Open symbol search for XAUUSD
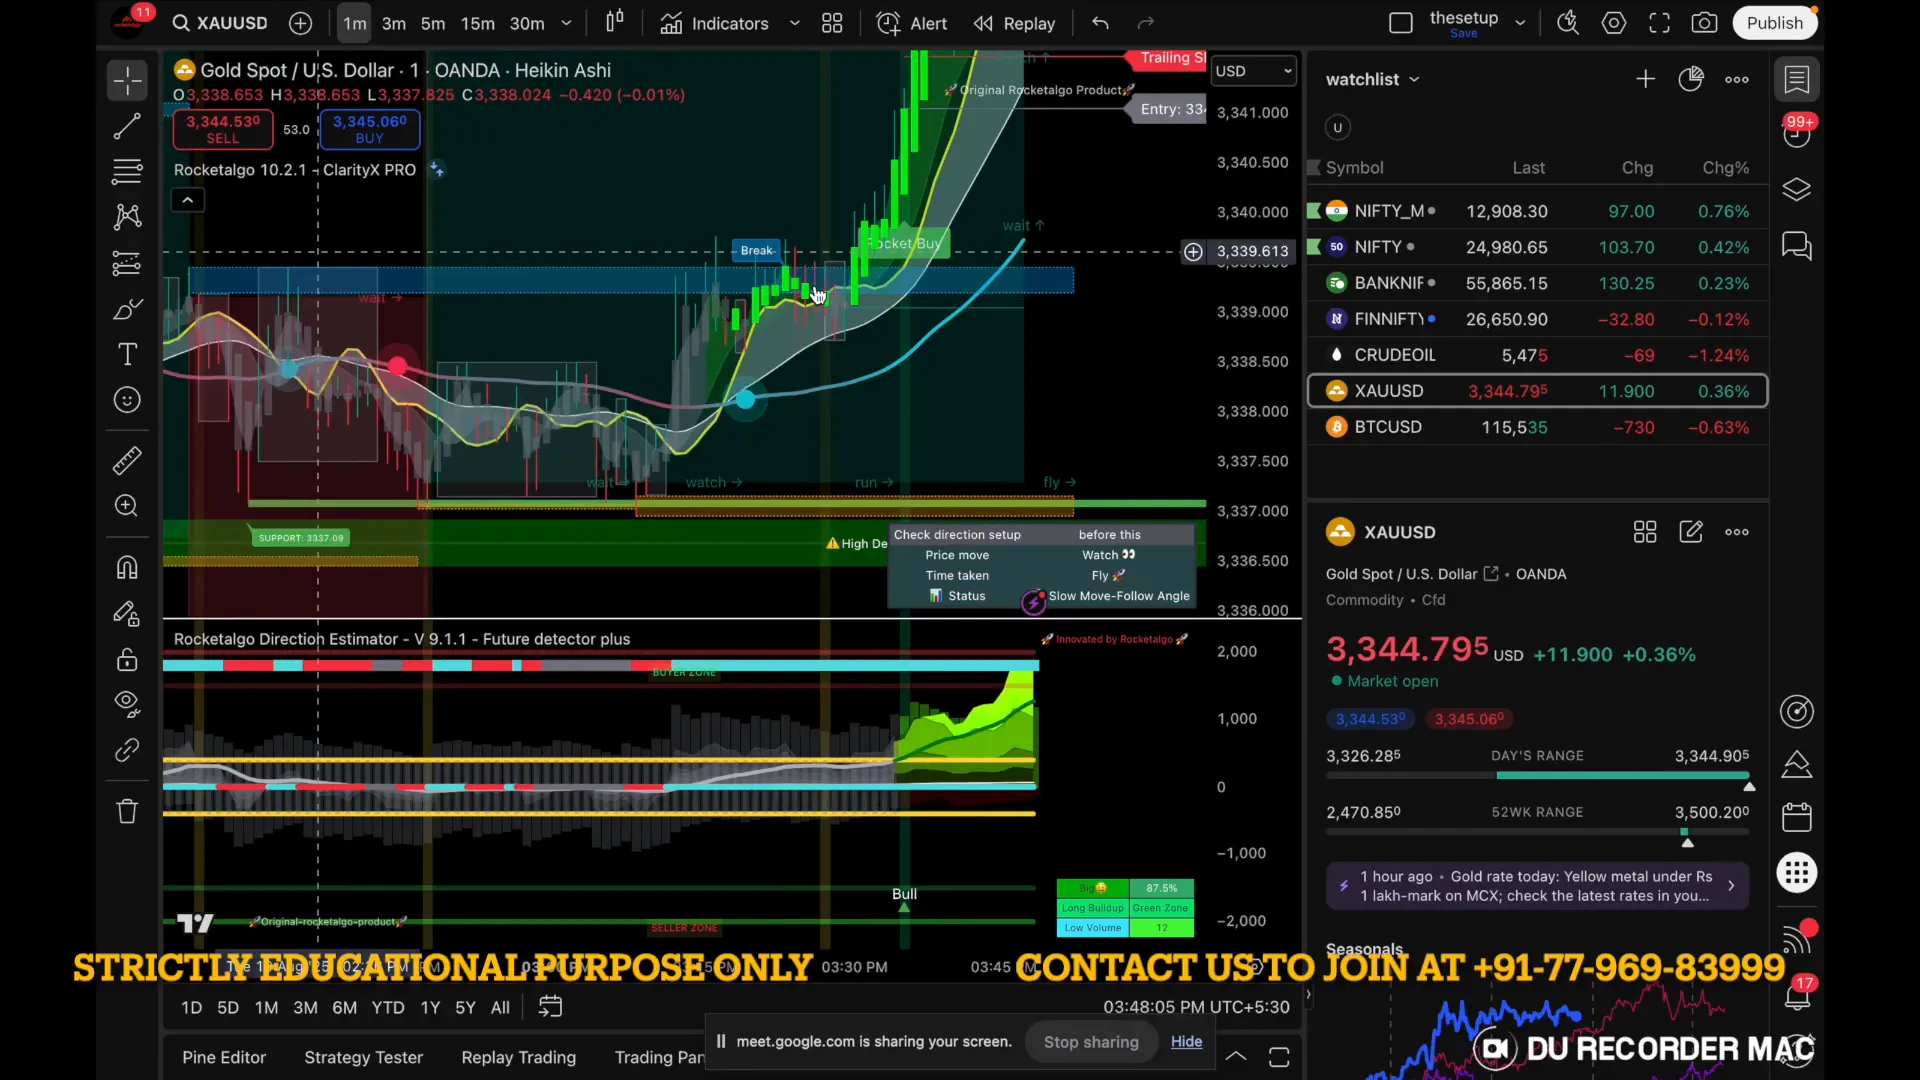Image resolution: width=1920 pixels, height=1080 pixels. coord(220,23)
